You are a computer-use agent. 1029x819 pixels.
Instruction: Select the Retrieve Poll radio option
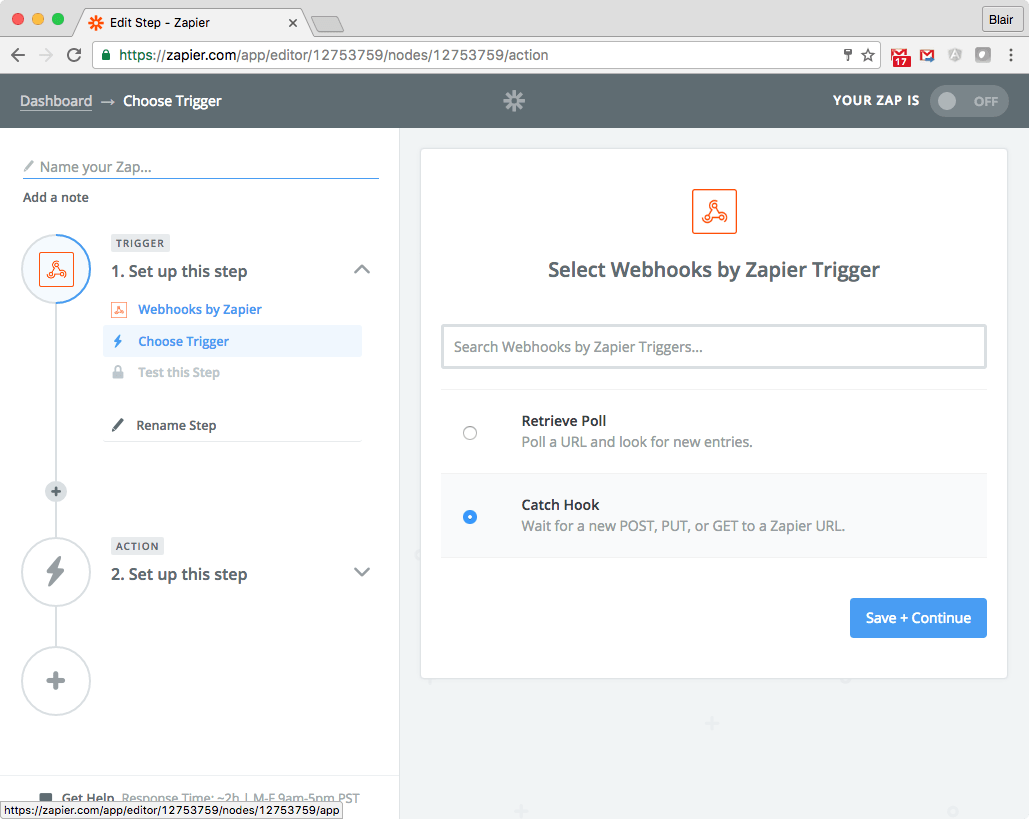pyautogui.click(x=470, y=432)
